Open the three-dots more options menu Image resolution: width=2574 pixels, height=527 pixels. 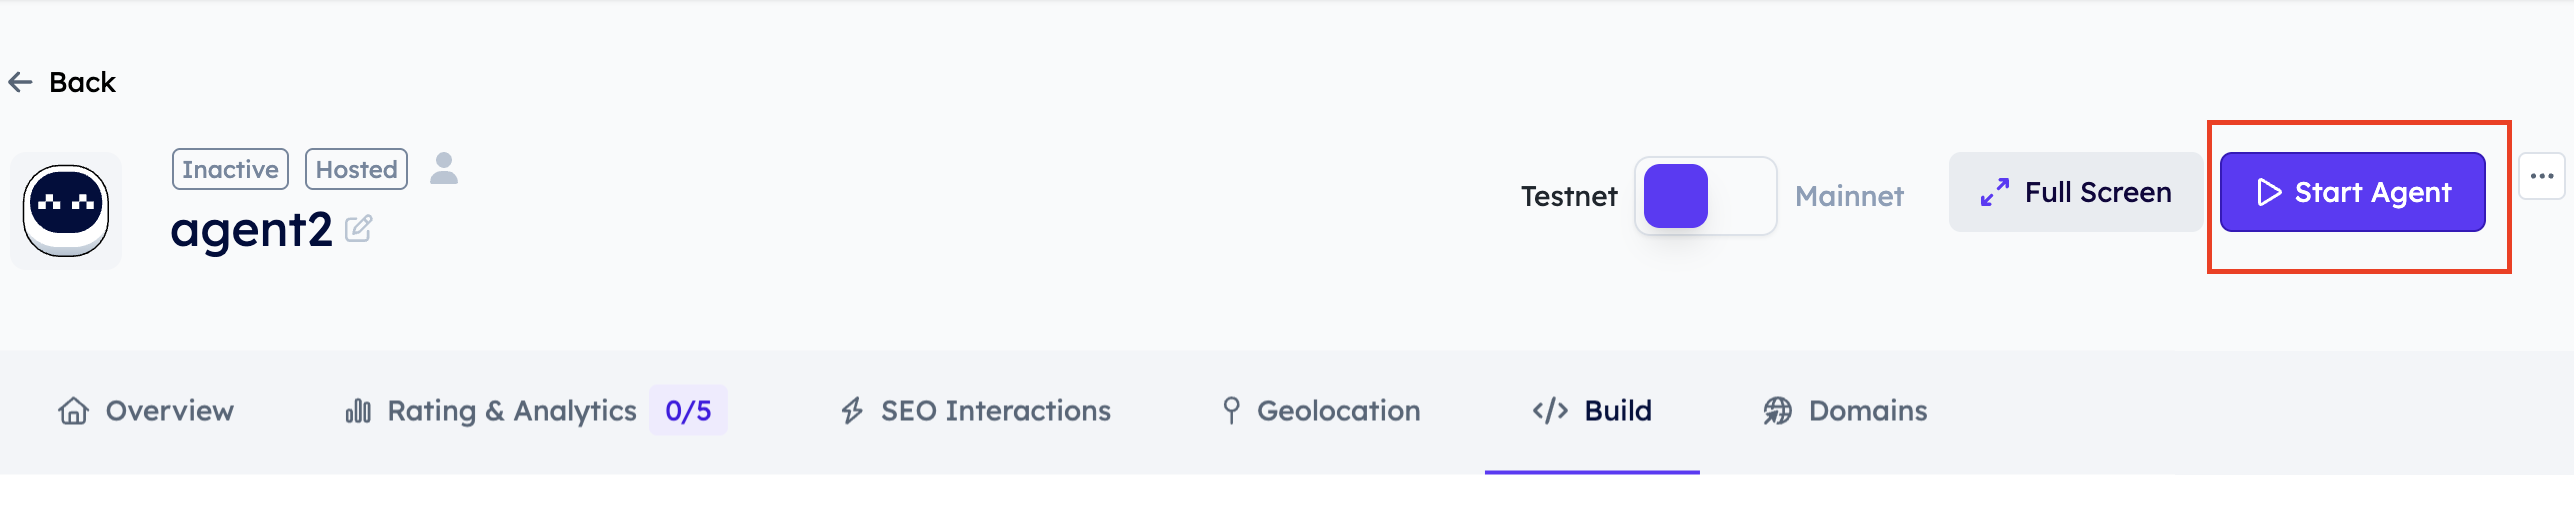2542,177
